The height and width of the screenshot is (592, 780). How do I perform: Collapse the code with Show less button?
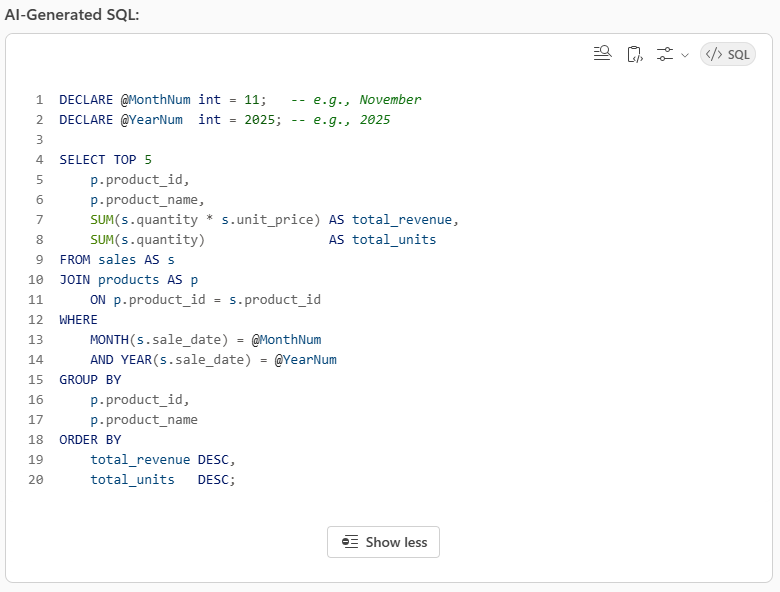click(x=383, y=542)
